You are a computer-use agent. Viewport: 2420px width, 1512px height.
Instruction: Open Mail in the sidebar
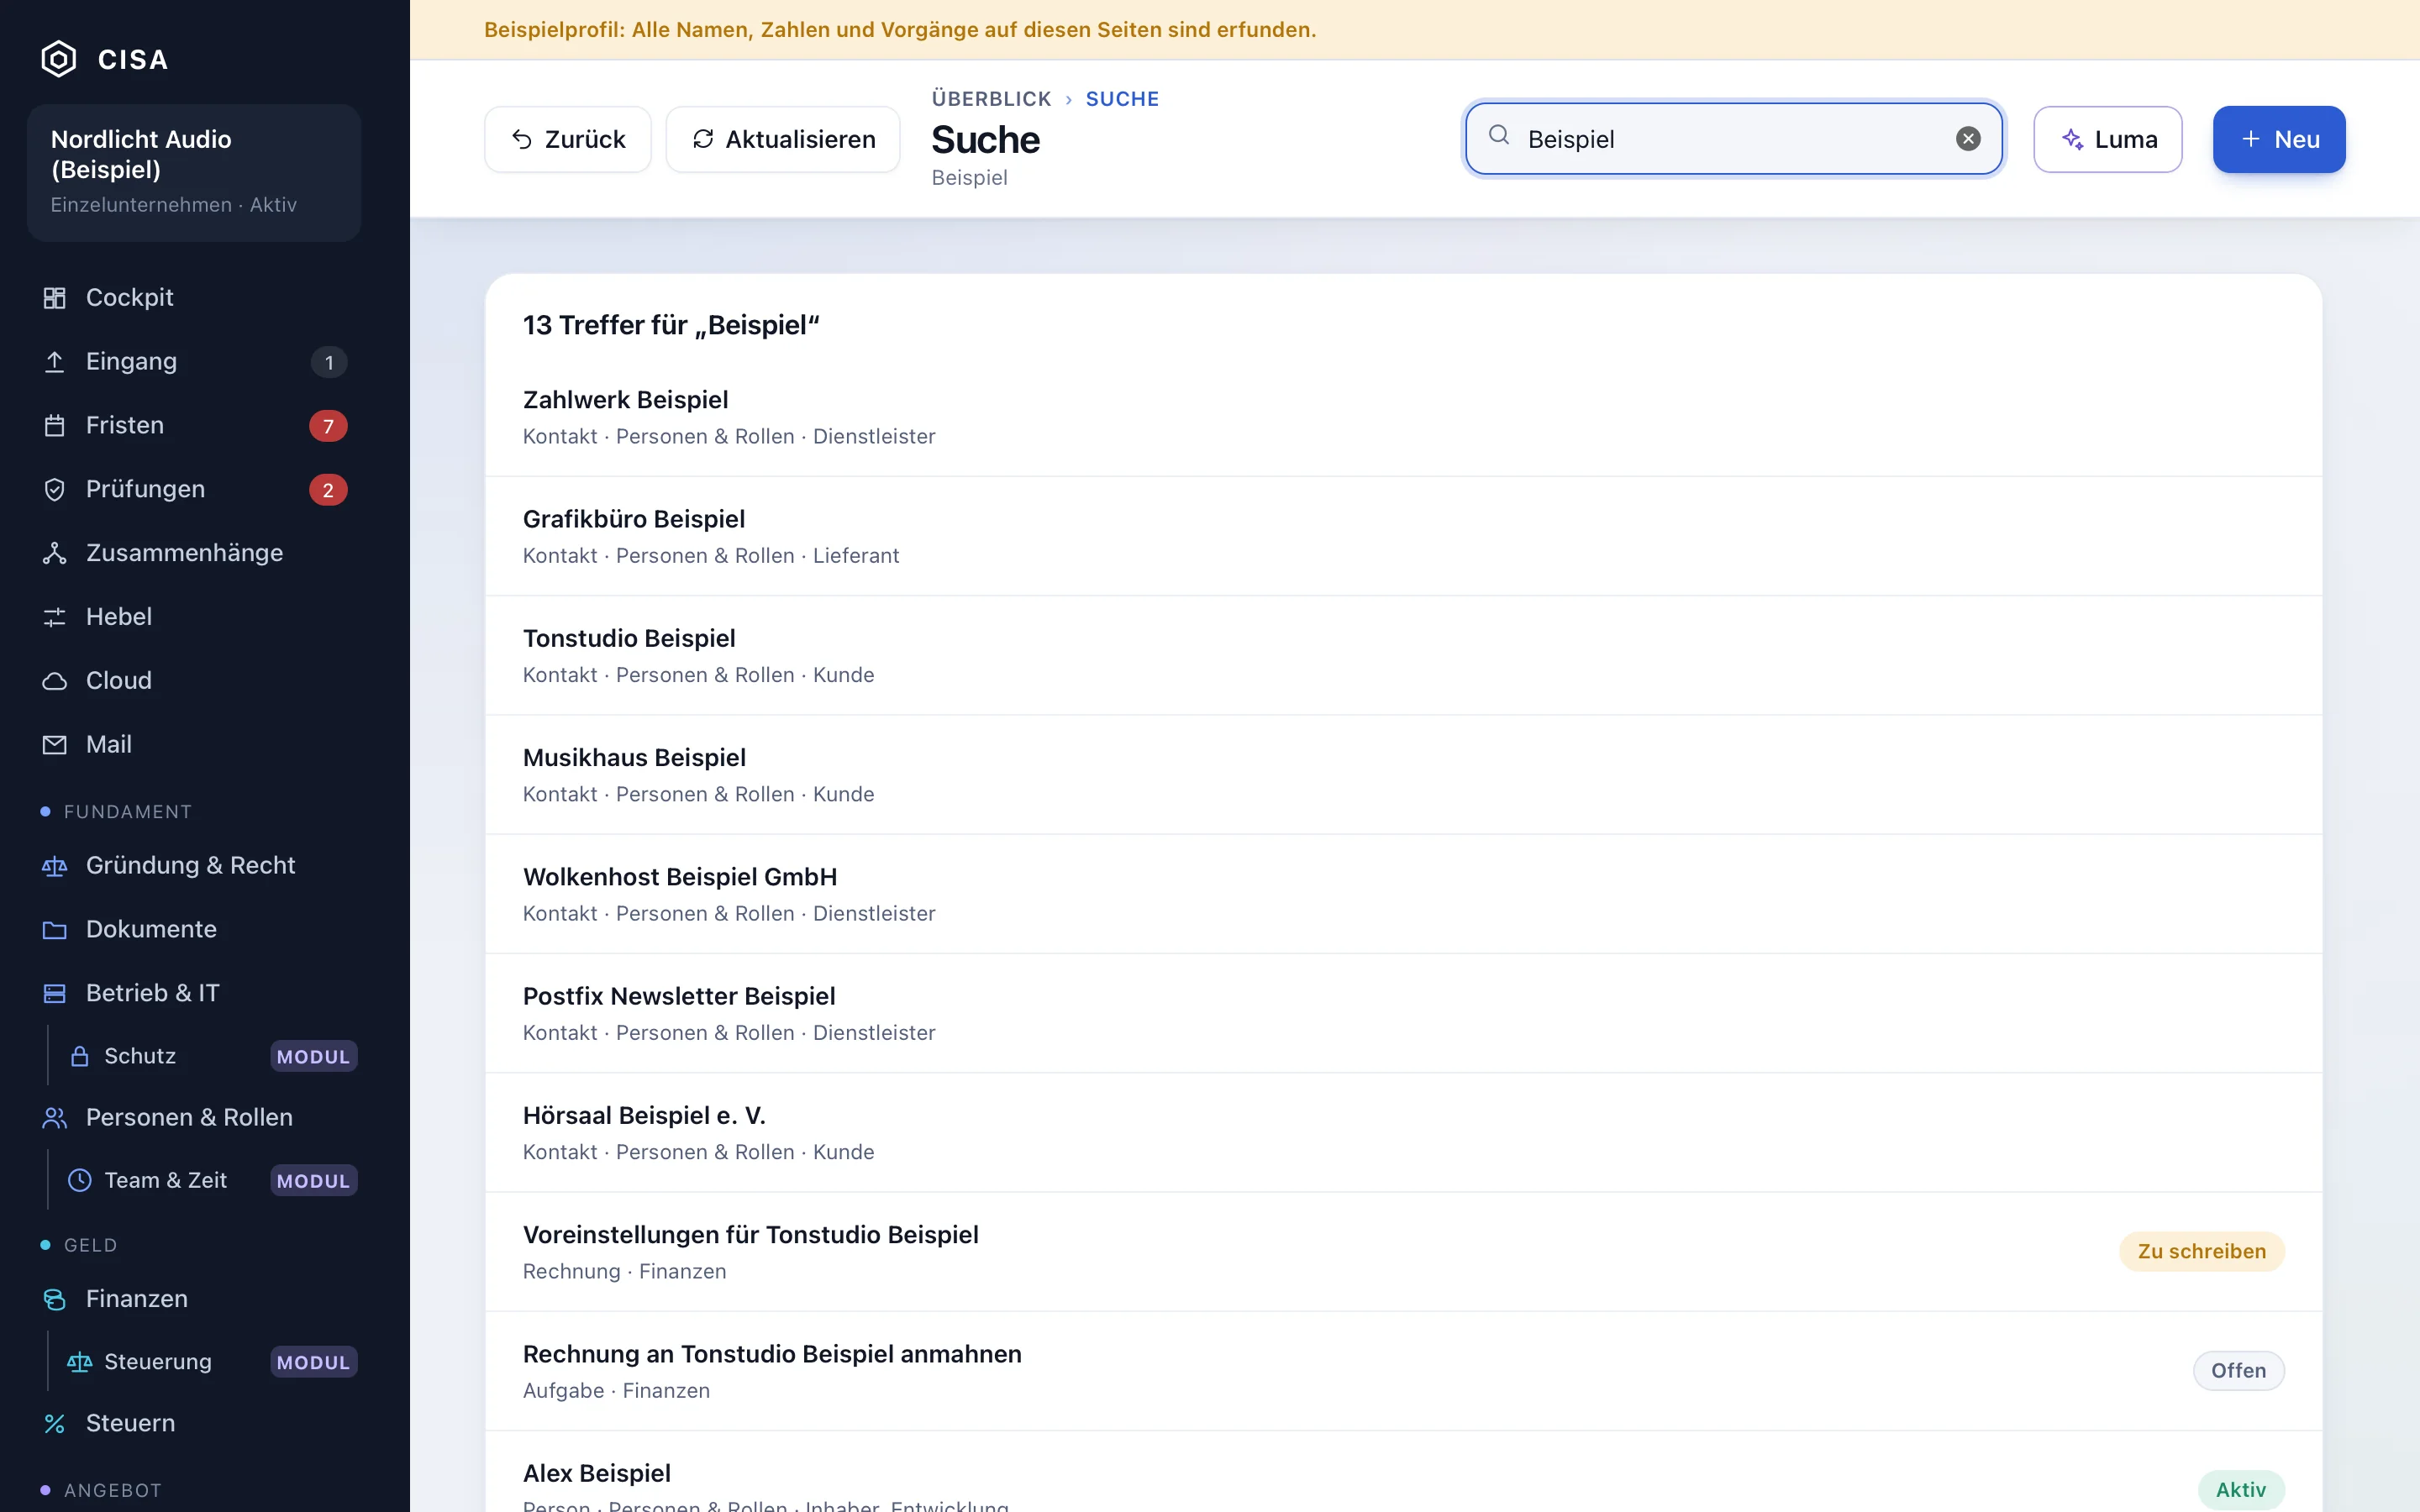pos(194,745)
